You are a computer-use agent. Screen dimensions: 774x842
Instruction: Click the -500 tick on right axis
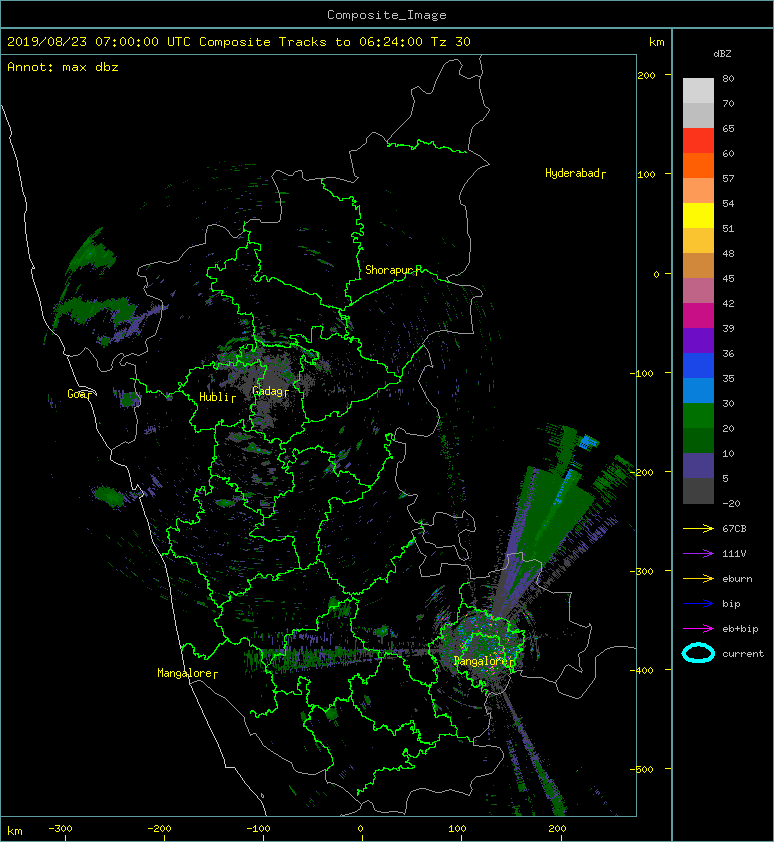pos(642,769)
